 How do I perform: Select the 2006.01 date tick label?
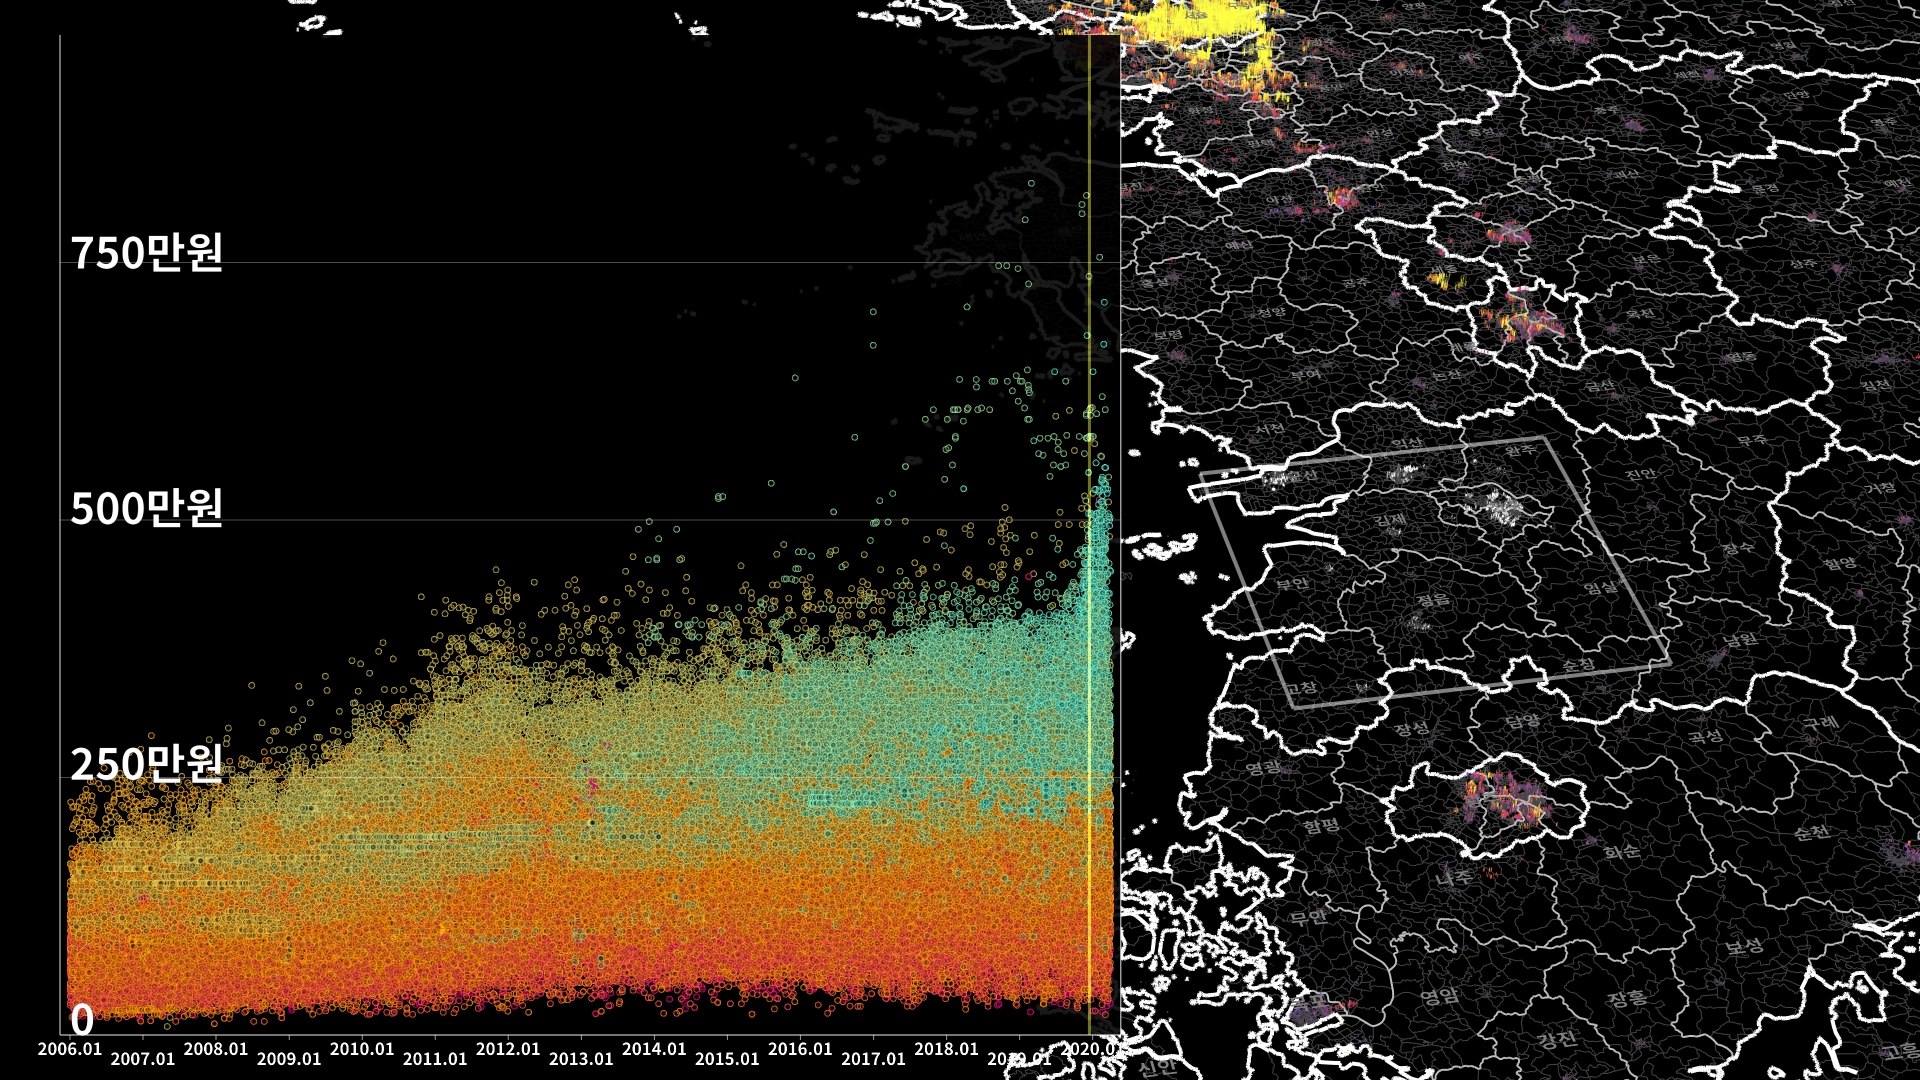70,1049
